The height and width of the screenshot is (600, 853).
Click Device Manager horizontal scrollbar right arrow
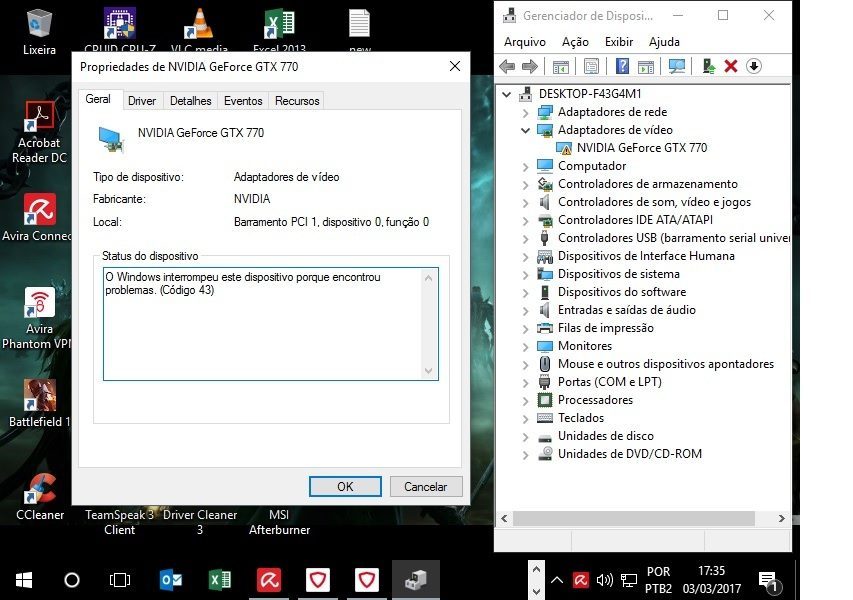click(781, 518)
